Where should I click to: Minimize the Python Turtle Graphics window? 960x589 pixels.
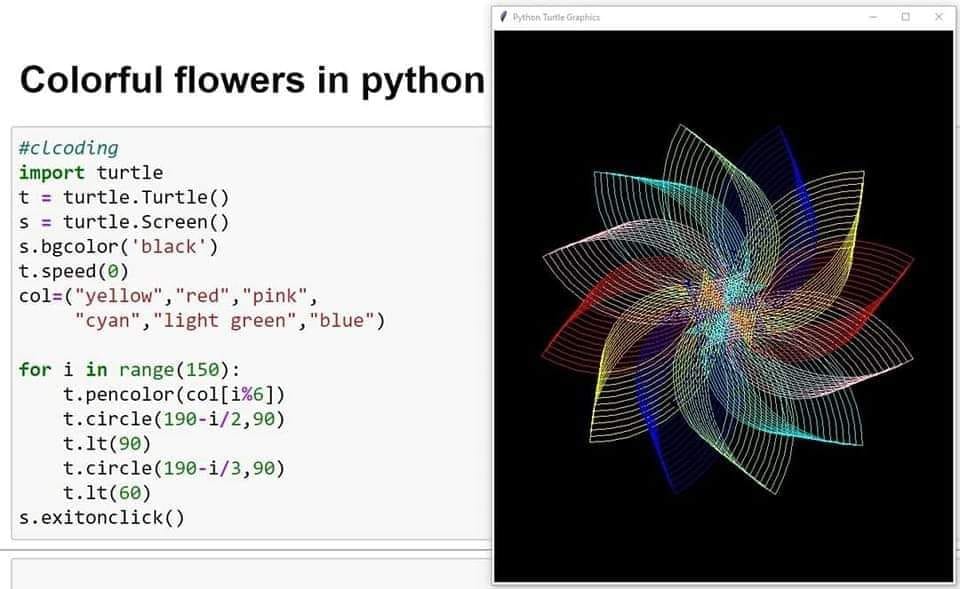[x=873, y=17]
